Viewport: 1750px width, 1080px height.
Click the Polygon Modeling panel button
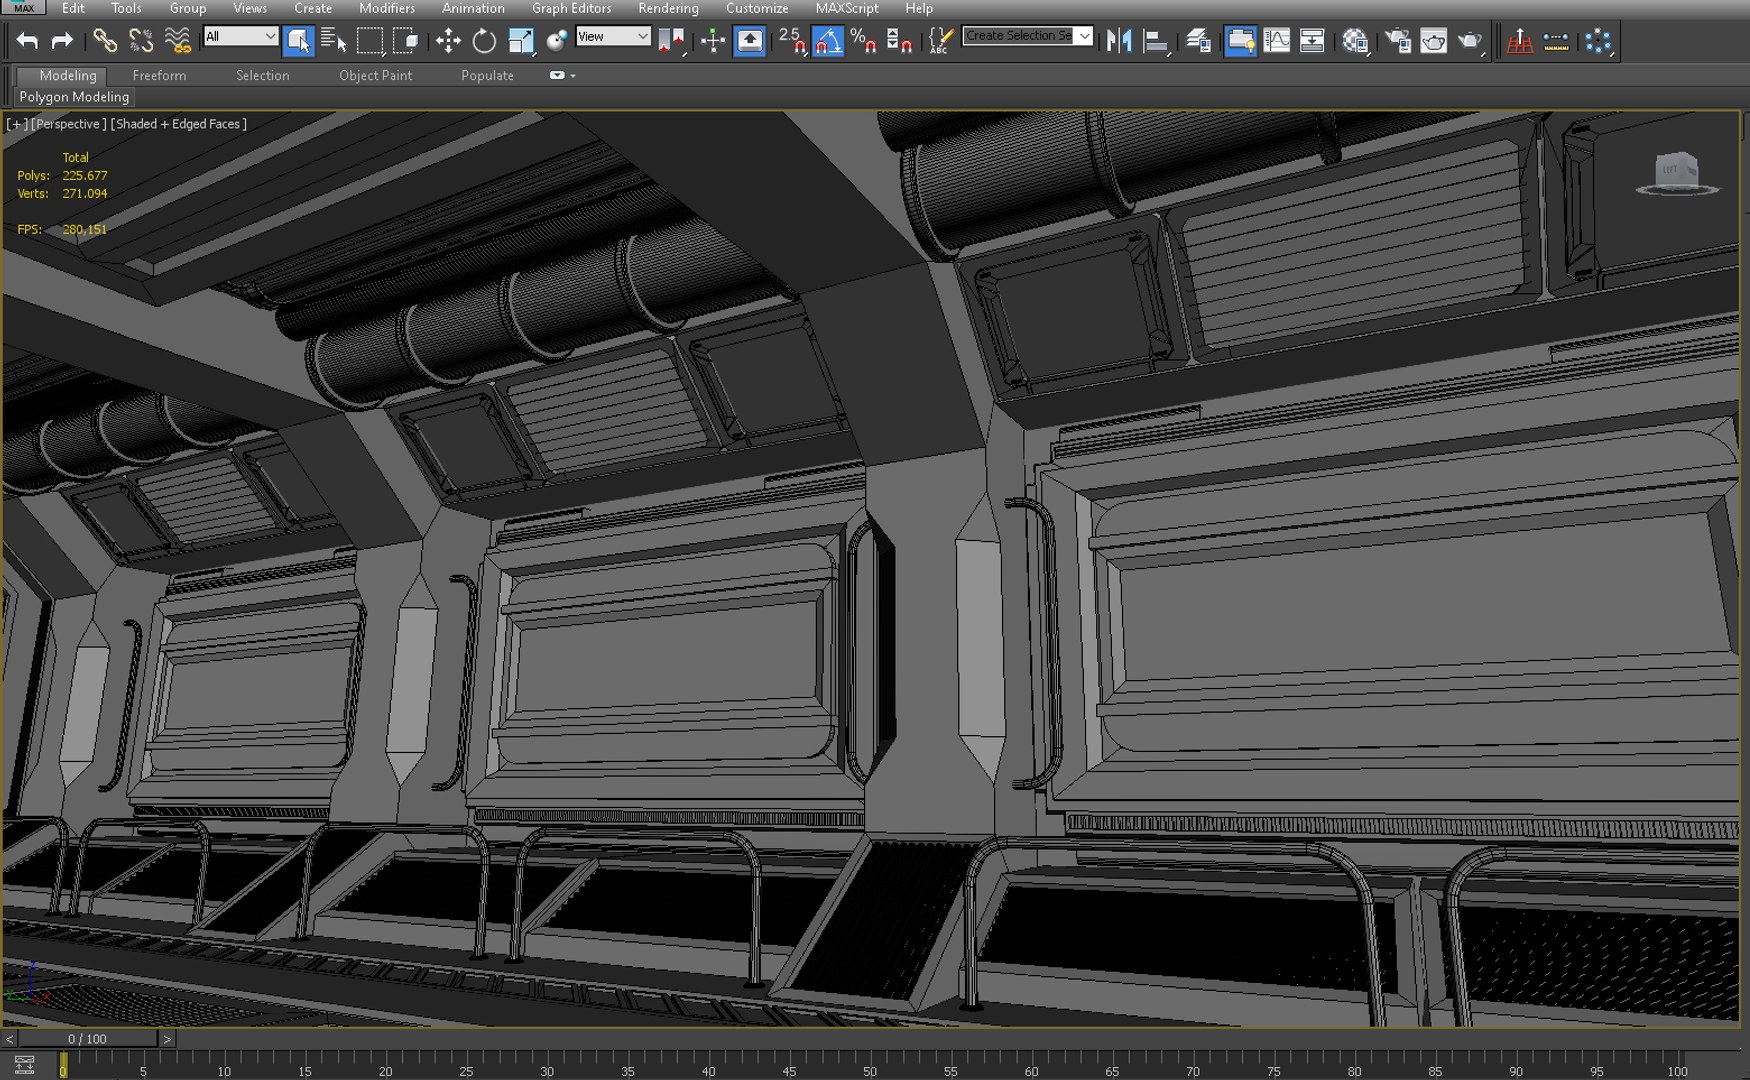click(x=74, y=97)
